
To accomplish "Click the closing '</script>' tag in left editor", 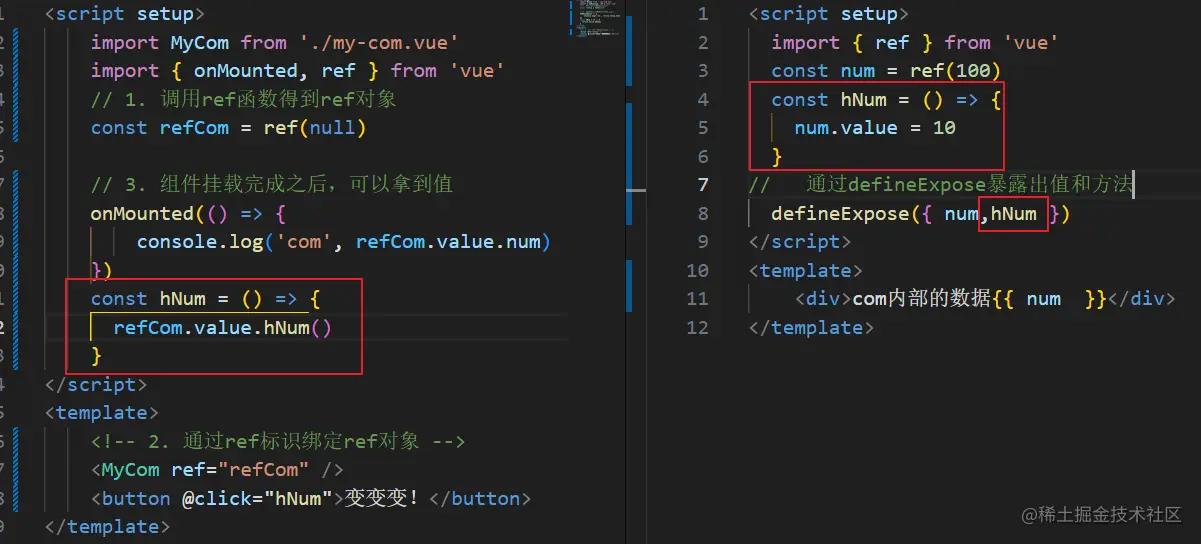I will pyautogui.click(x=96, y=384).
